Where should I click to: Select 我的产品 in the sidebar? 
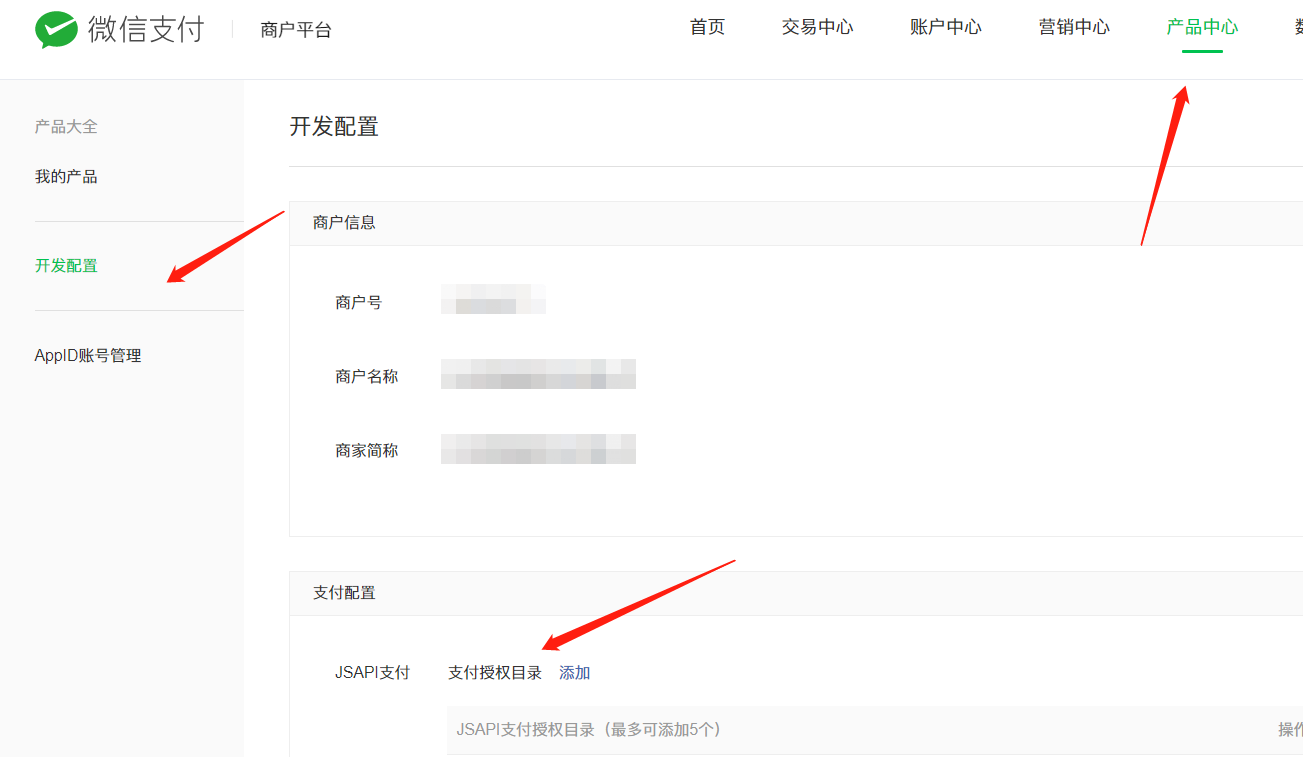(66, 176)
